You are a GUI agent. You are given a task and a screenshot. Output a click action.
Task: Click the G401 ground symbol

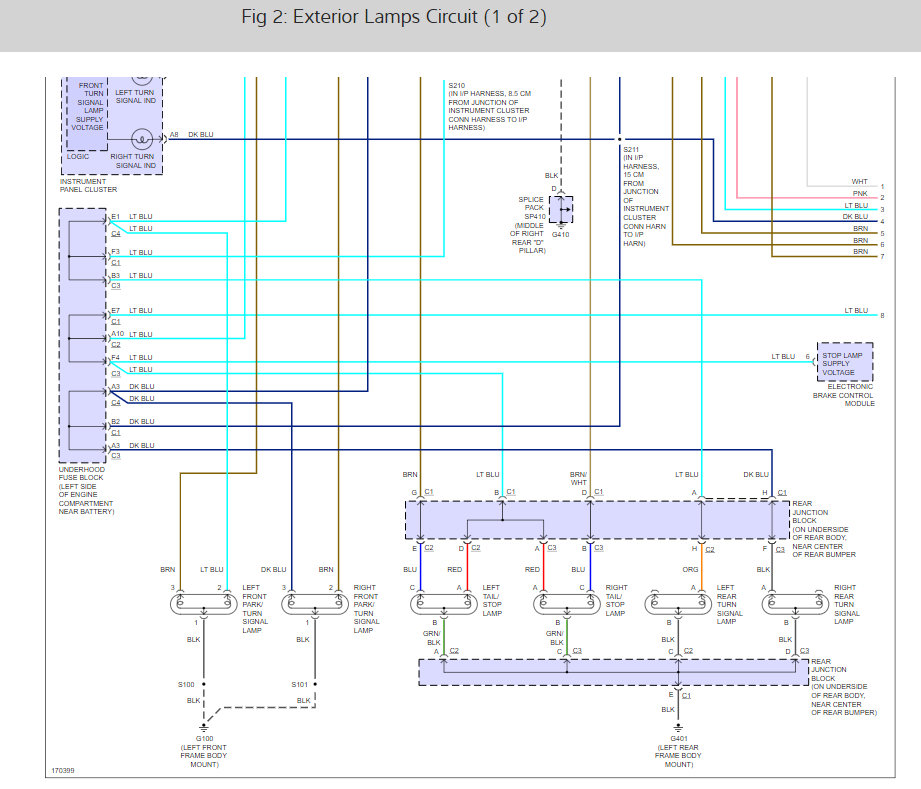click(x=678, y=727)
